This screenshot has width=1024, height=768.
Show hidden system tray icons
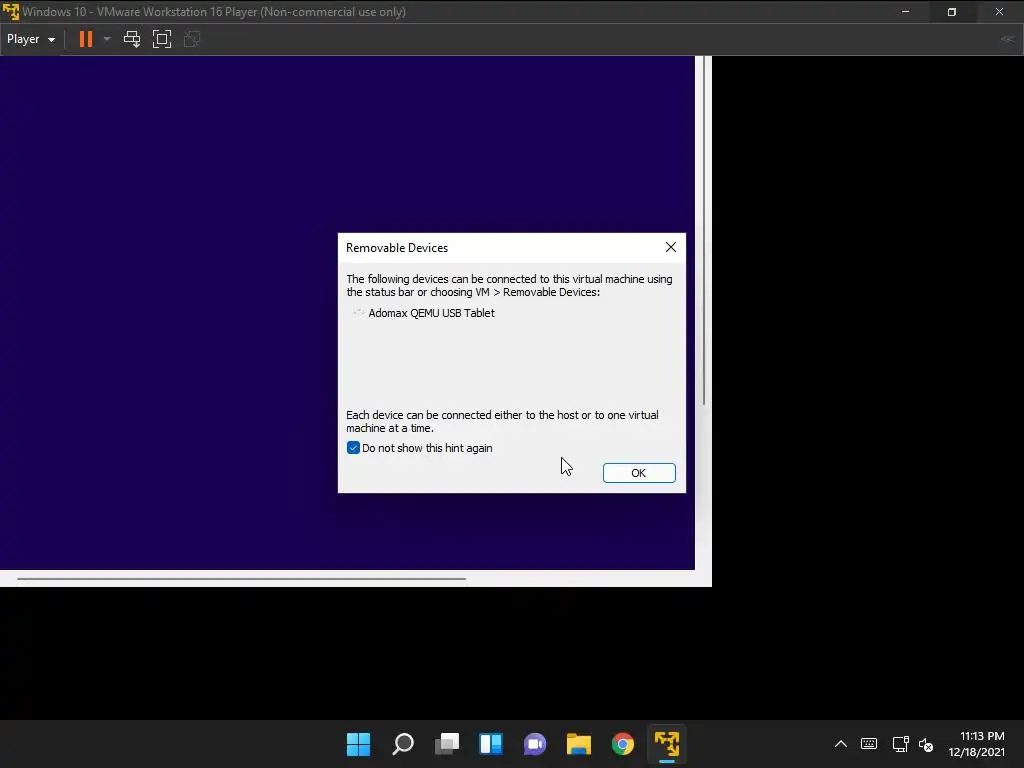pos(841,744)
